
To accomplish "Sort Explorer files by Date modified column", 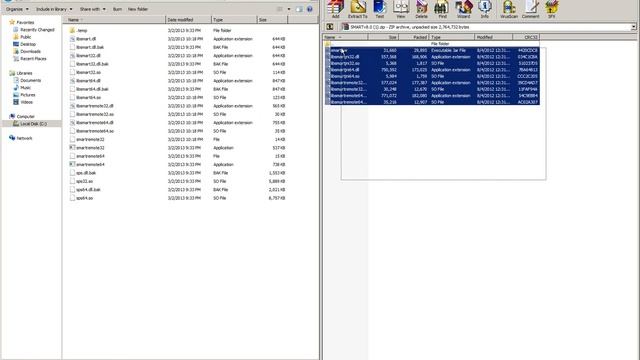I will [x=189, y=20].
